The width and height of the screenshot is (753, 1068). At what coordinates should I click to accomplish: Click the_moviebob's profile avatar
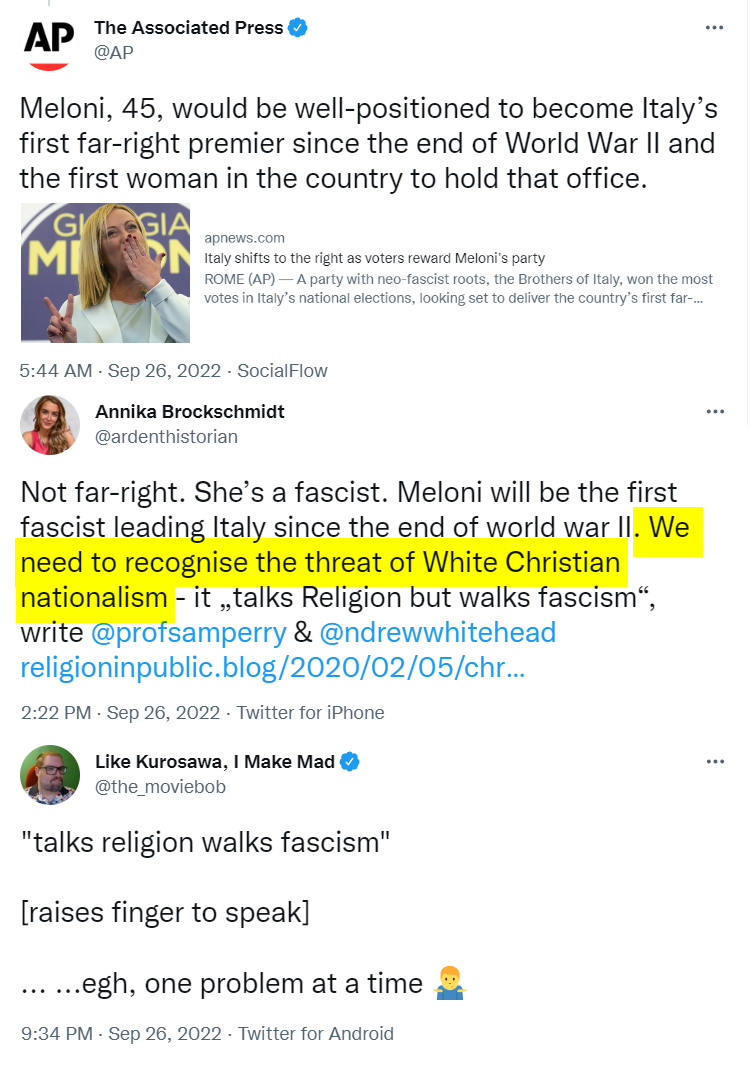coord(49,775)
